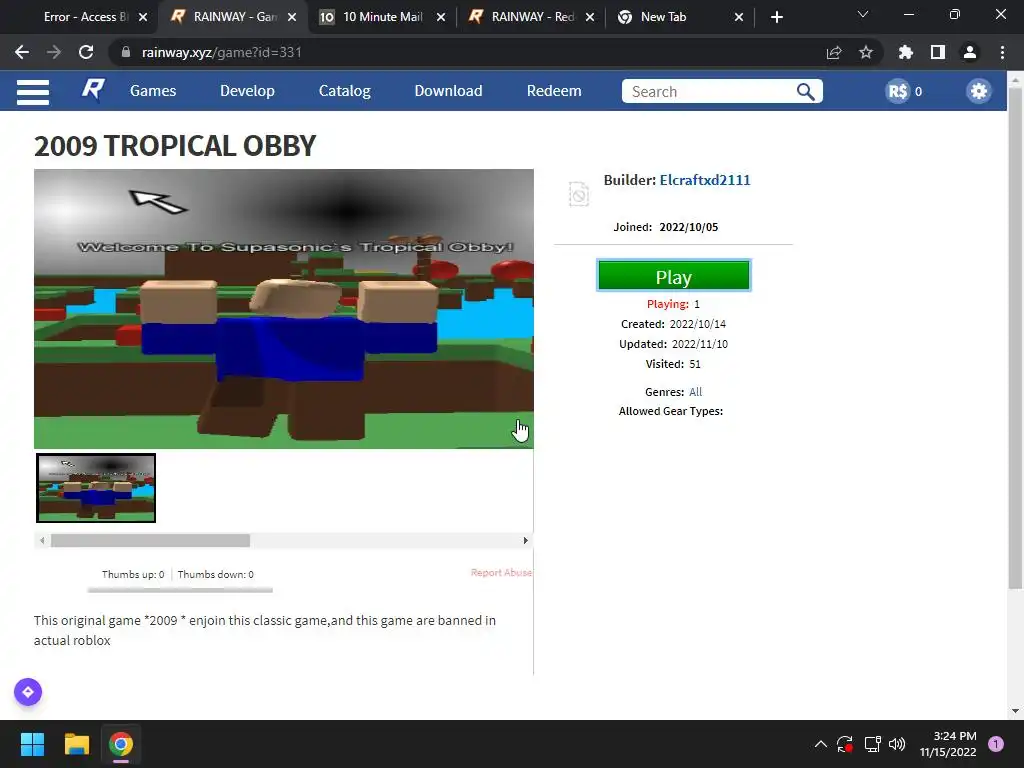The image size is (1024, 768).
Task: Share this page icon
Action: (x=833, y=52)
